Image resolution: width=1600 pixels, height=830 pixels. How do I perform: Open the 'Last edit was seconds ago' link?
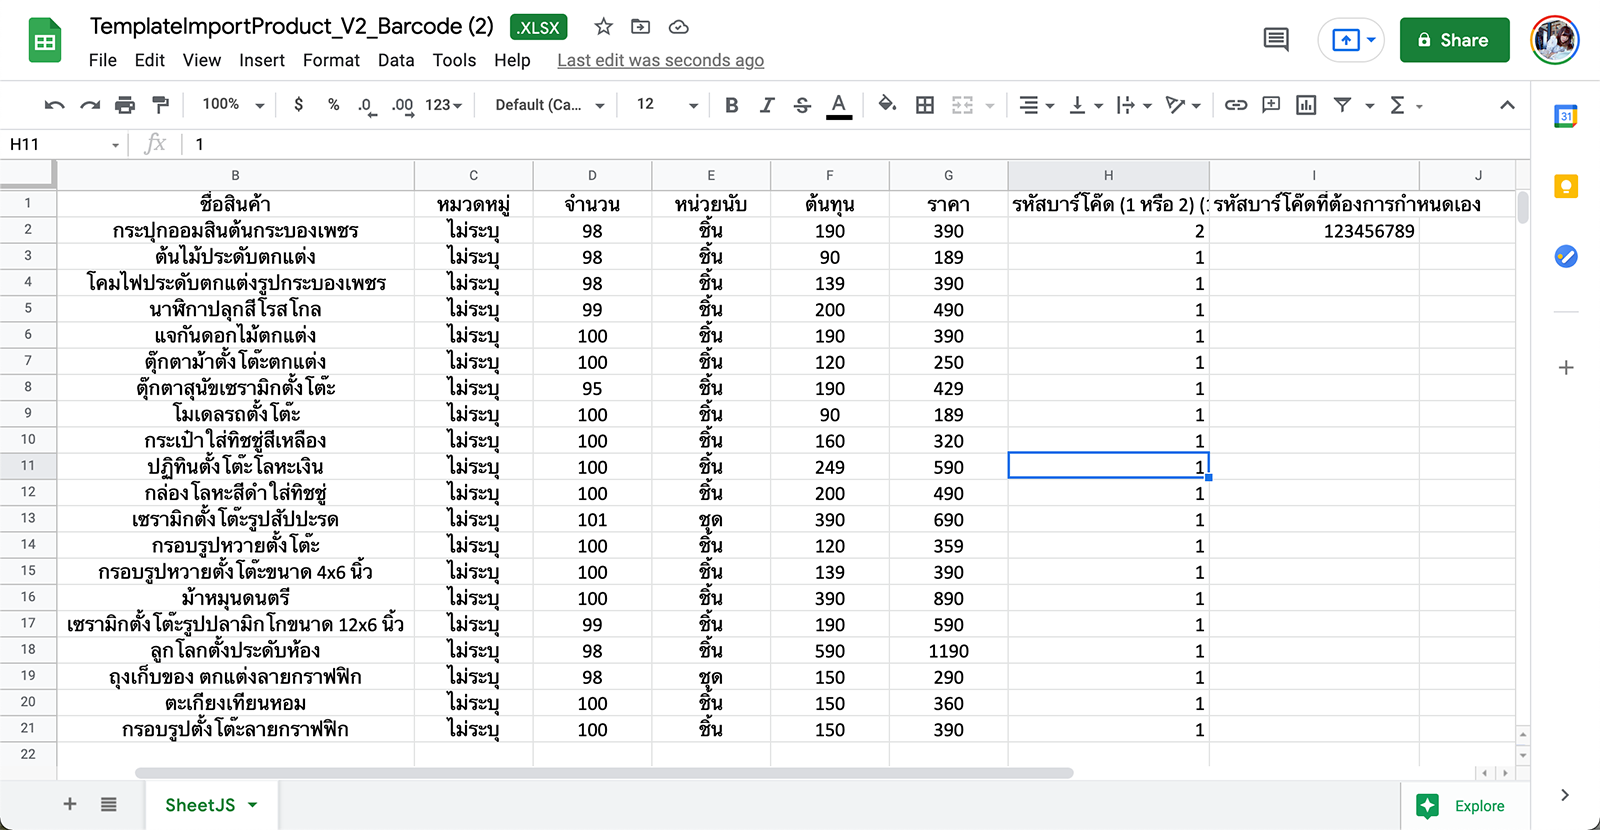coord(660,60)
